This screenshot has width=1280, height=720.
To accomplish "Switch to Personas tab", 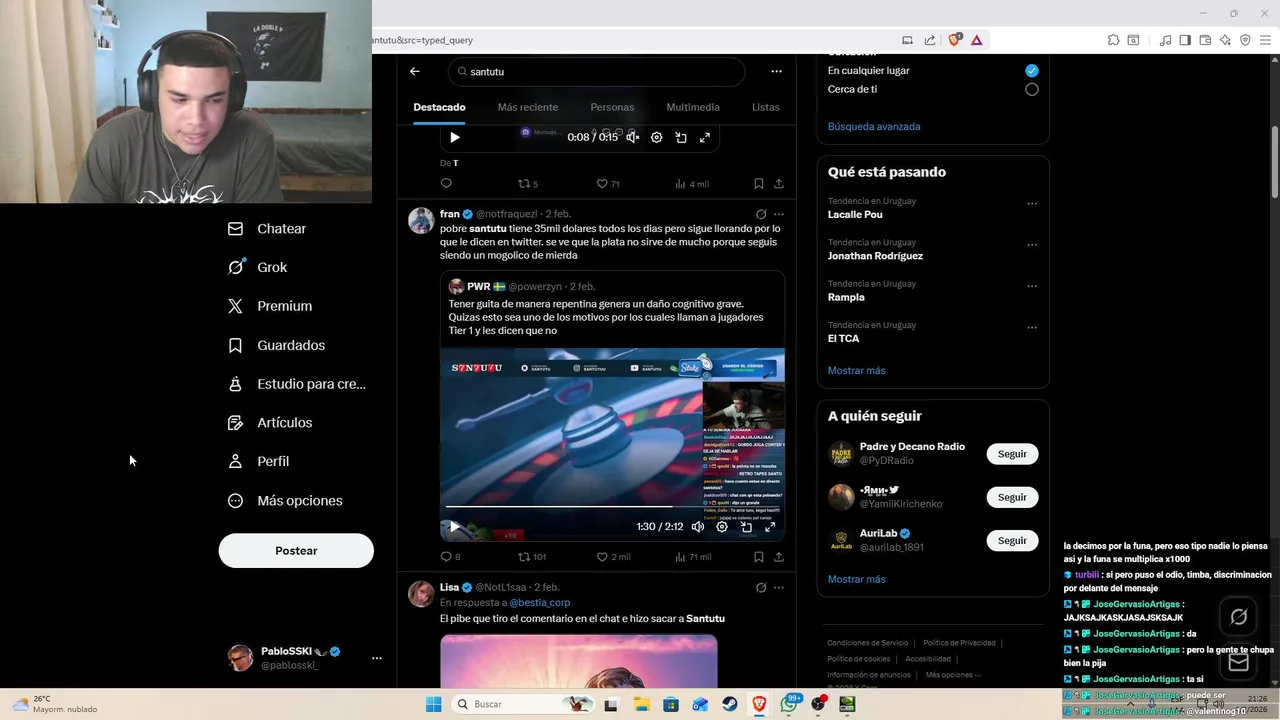I will click(612, 107).
